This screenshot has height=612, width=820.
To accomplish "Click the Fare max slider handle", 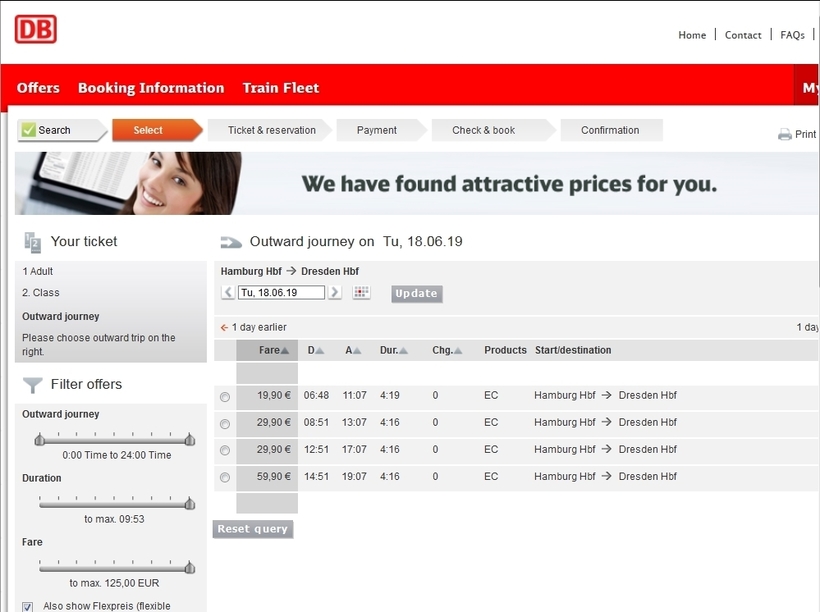I will (190, 567).
